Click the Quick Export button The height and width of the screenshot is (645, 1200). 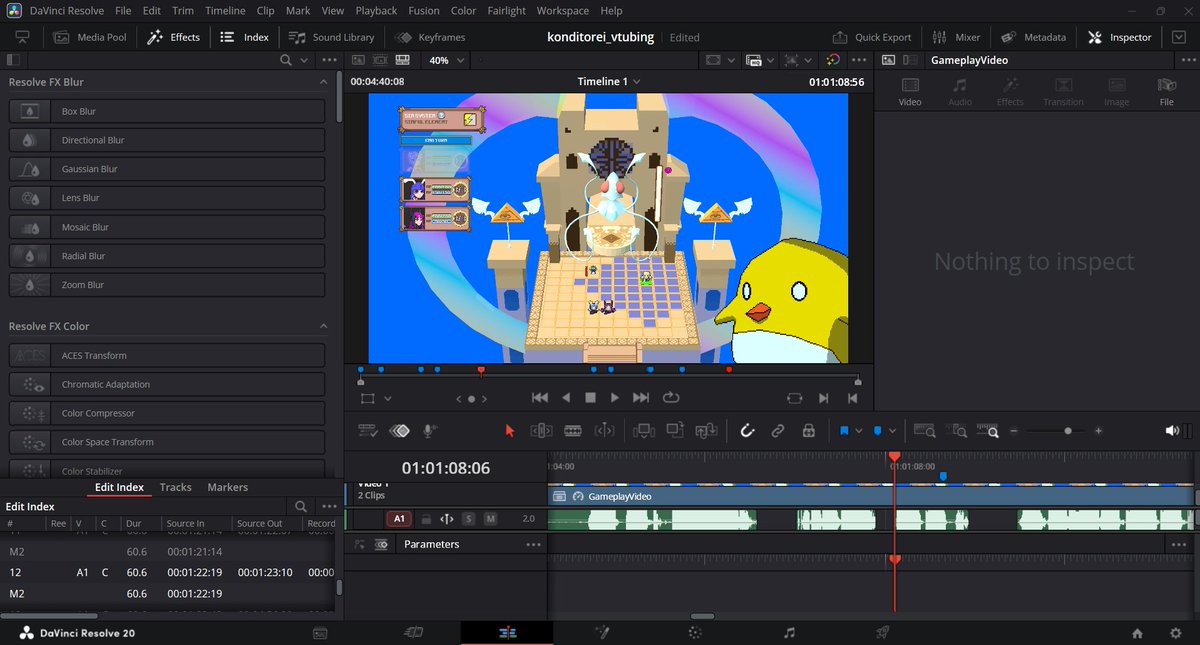(x=872, y=37)
